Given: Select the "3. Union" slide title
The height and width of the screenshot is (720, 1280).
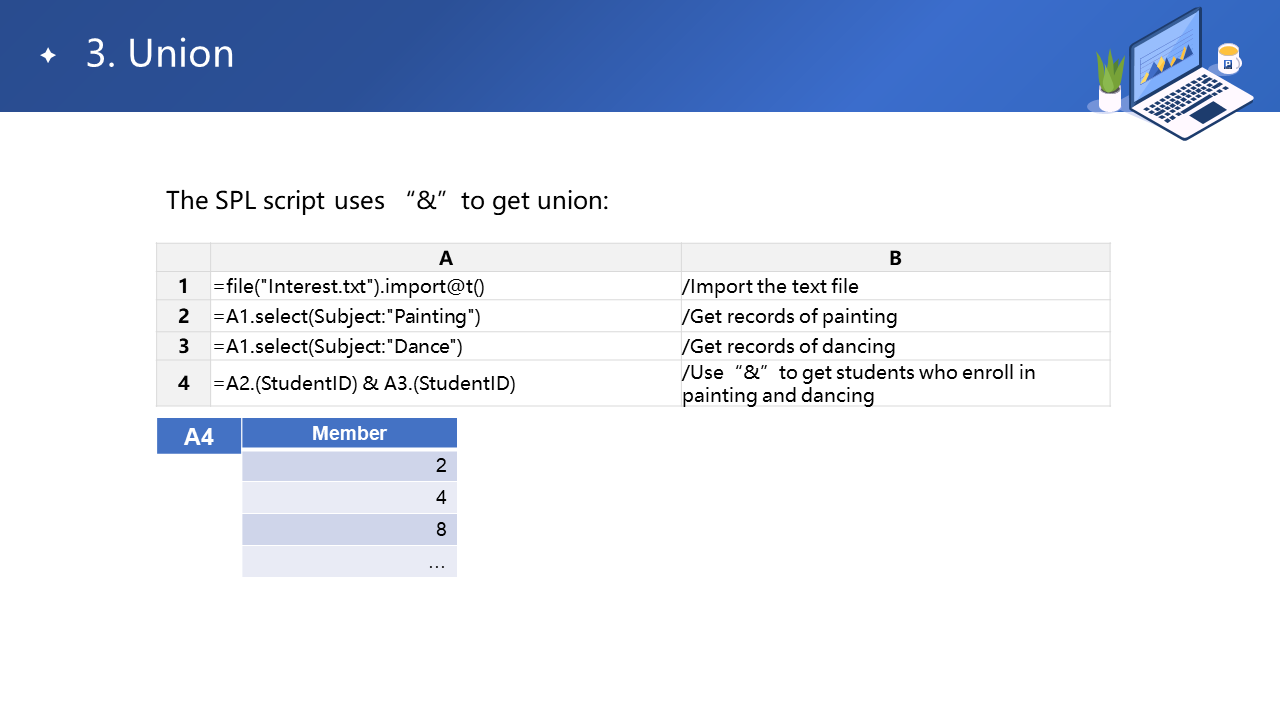Looking at the screenshot, I should (x=160, y=54).
